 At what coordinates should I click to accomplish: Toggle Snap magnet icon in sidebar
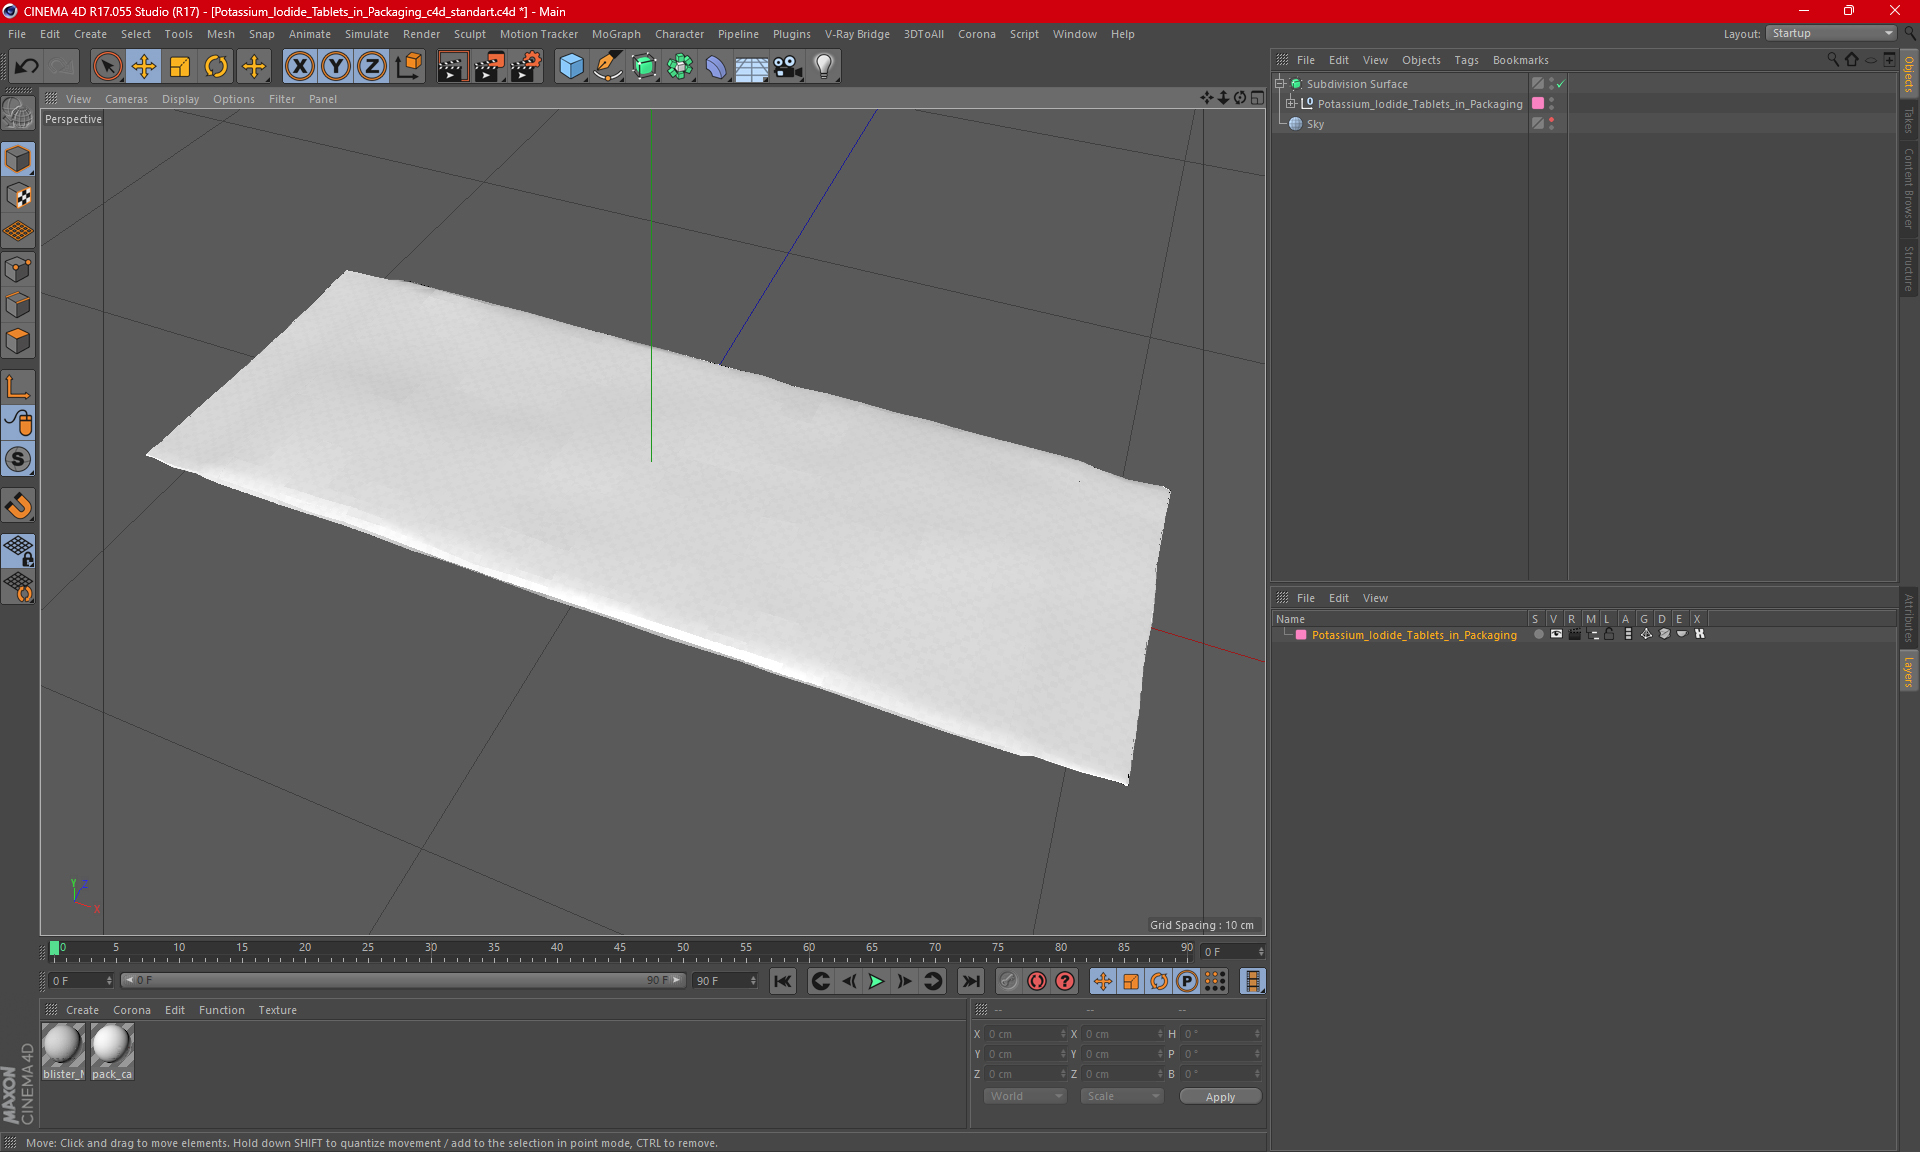coord(19,506)
